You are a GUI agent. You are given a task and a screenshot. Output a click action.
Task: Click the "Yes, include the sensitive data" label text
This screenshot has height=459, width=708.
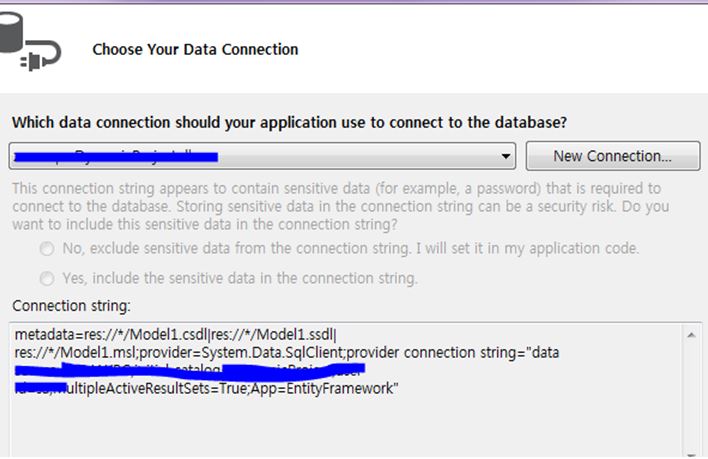pos(240,278)
